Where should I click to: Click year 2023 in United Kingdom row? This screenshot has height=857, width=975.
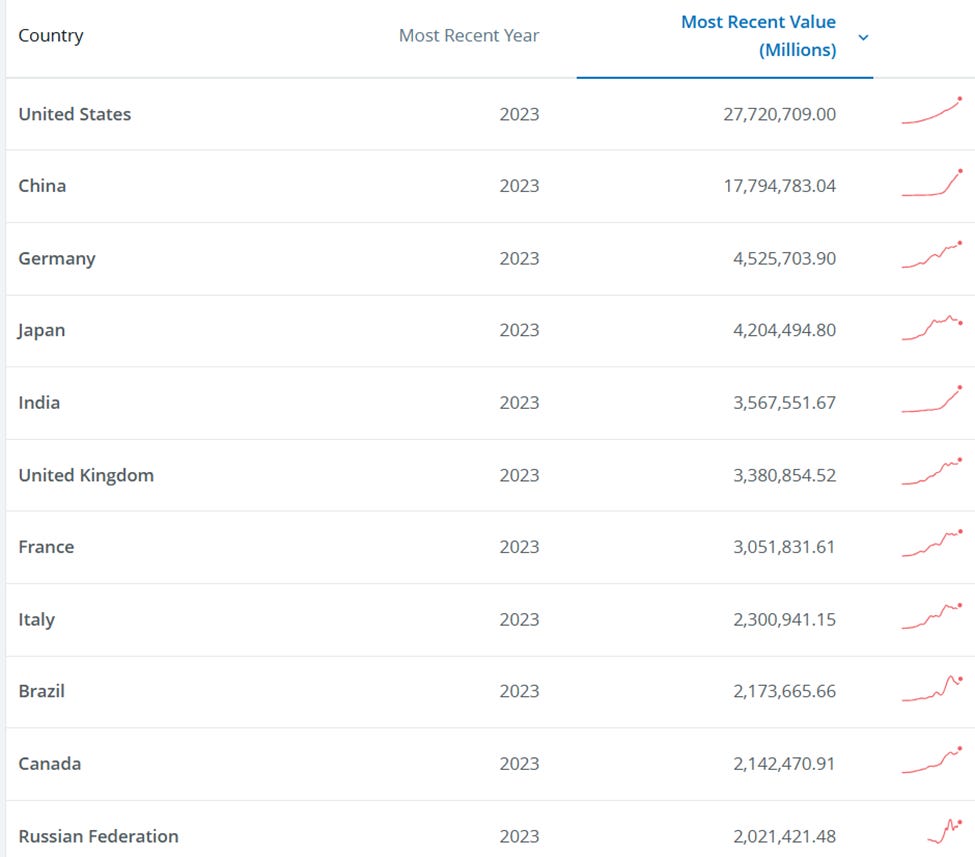[519, 475]
